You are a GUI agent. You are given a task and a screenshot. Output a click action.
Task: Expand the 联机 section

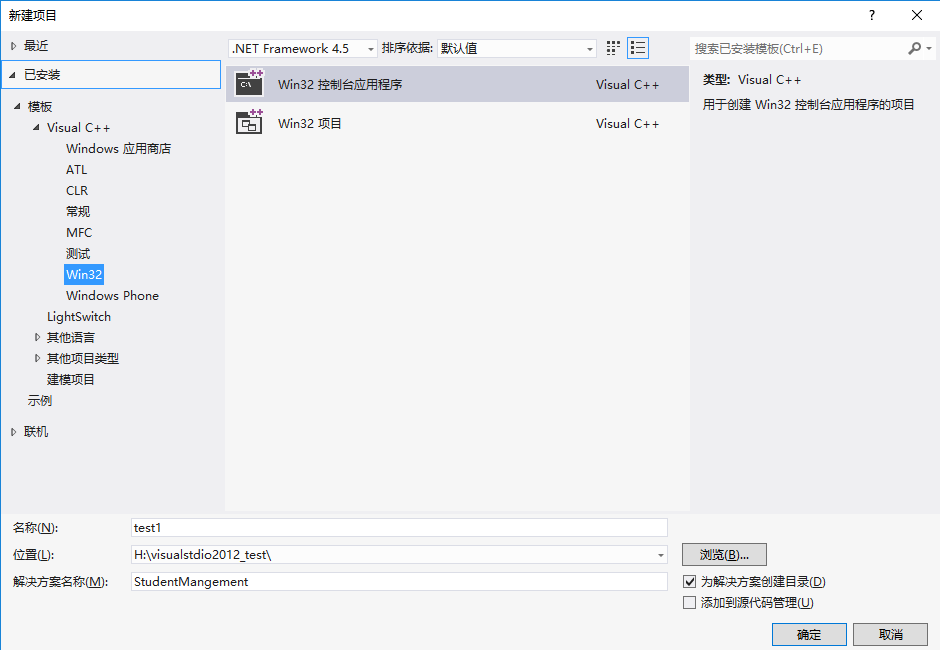coord(13,432)
